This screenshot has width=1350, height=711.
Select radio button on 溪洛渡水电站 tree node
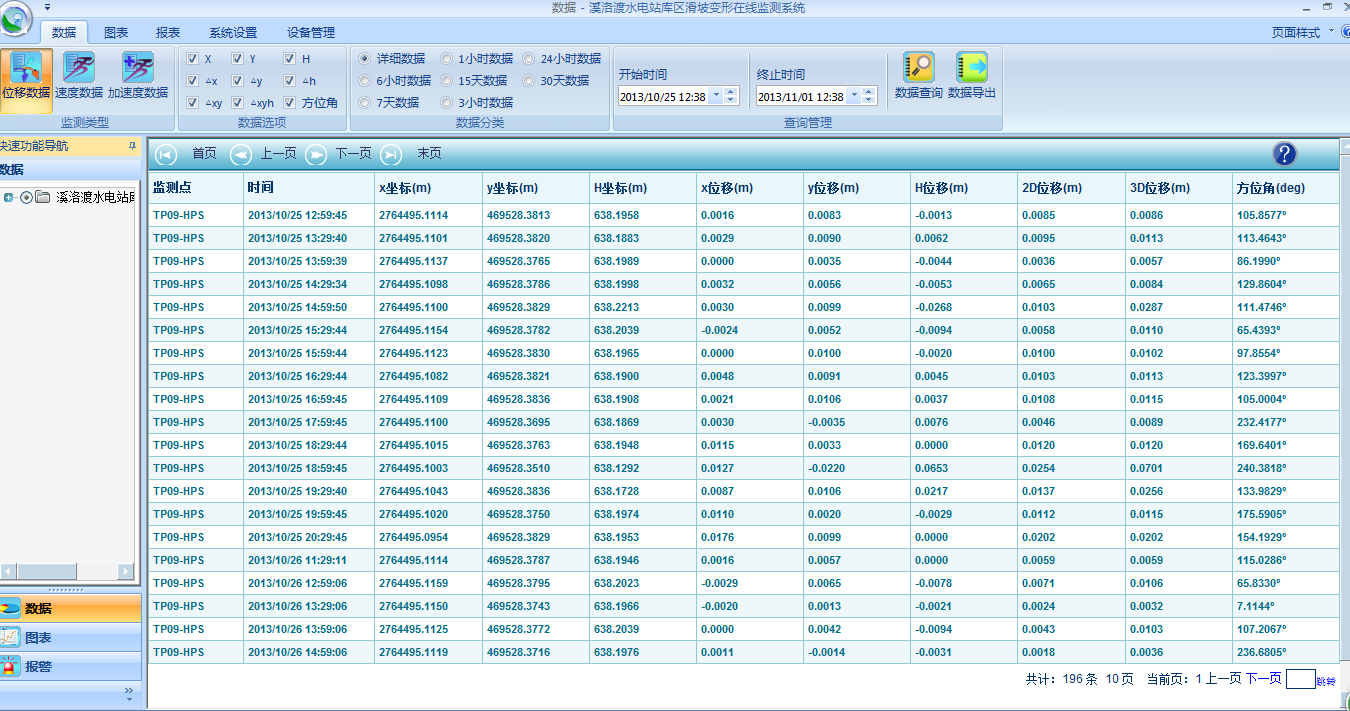pyautogui.click(x=26, y=197)
